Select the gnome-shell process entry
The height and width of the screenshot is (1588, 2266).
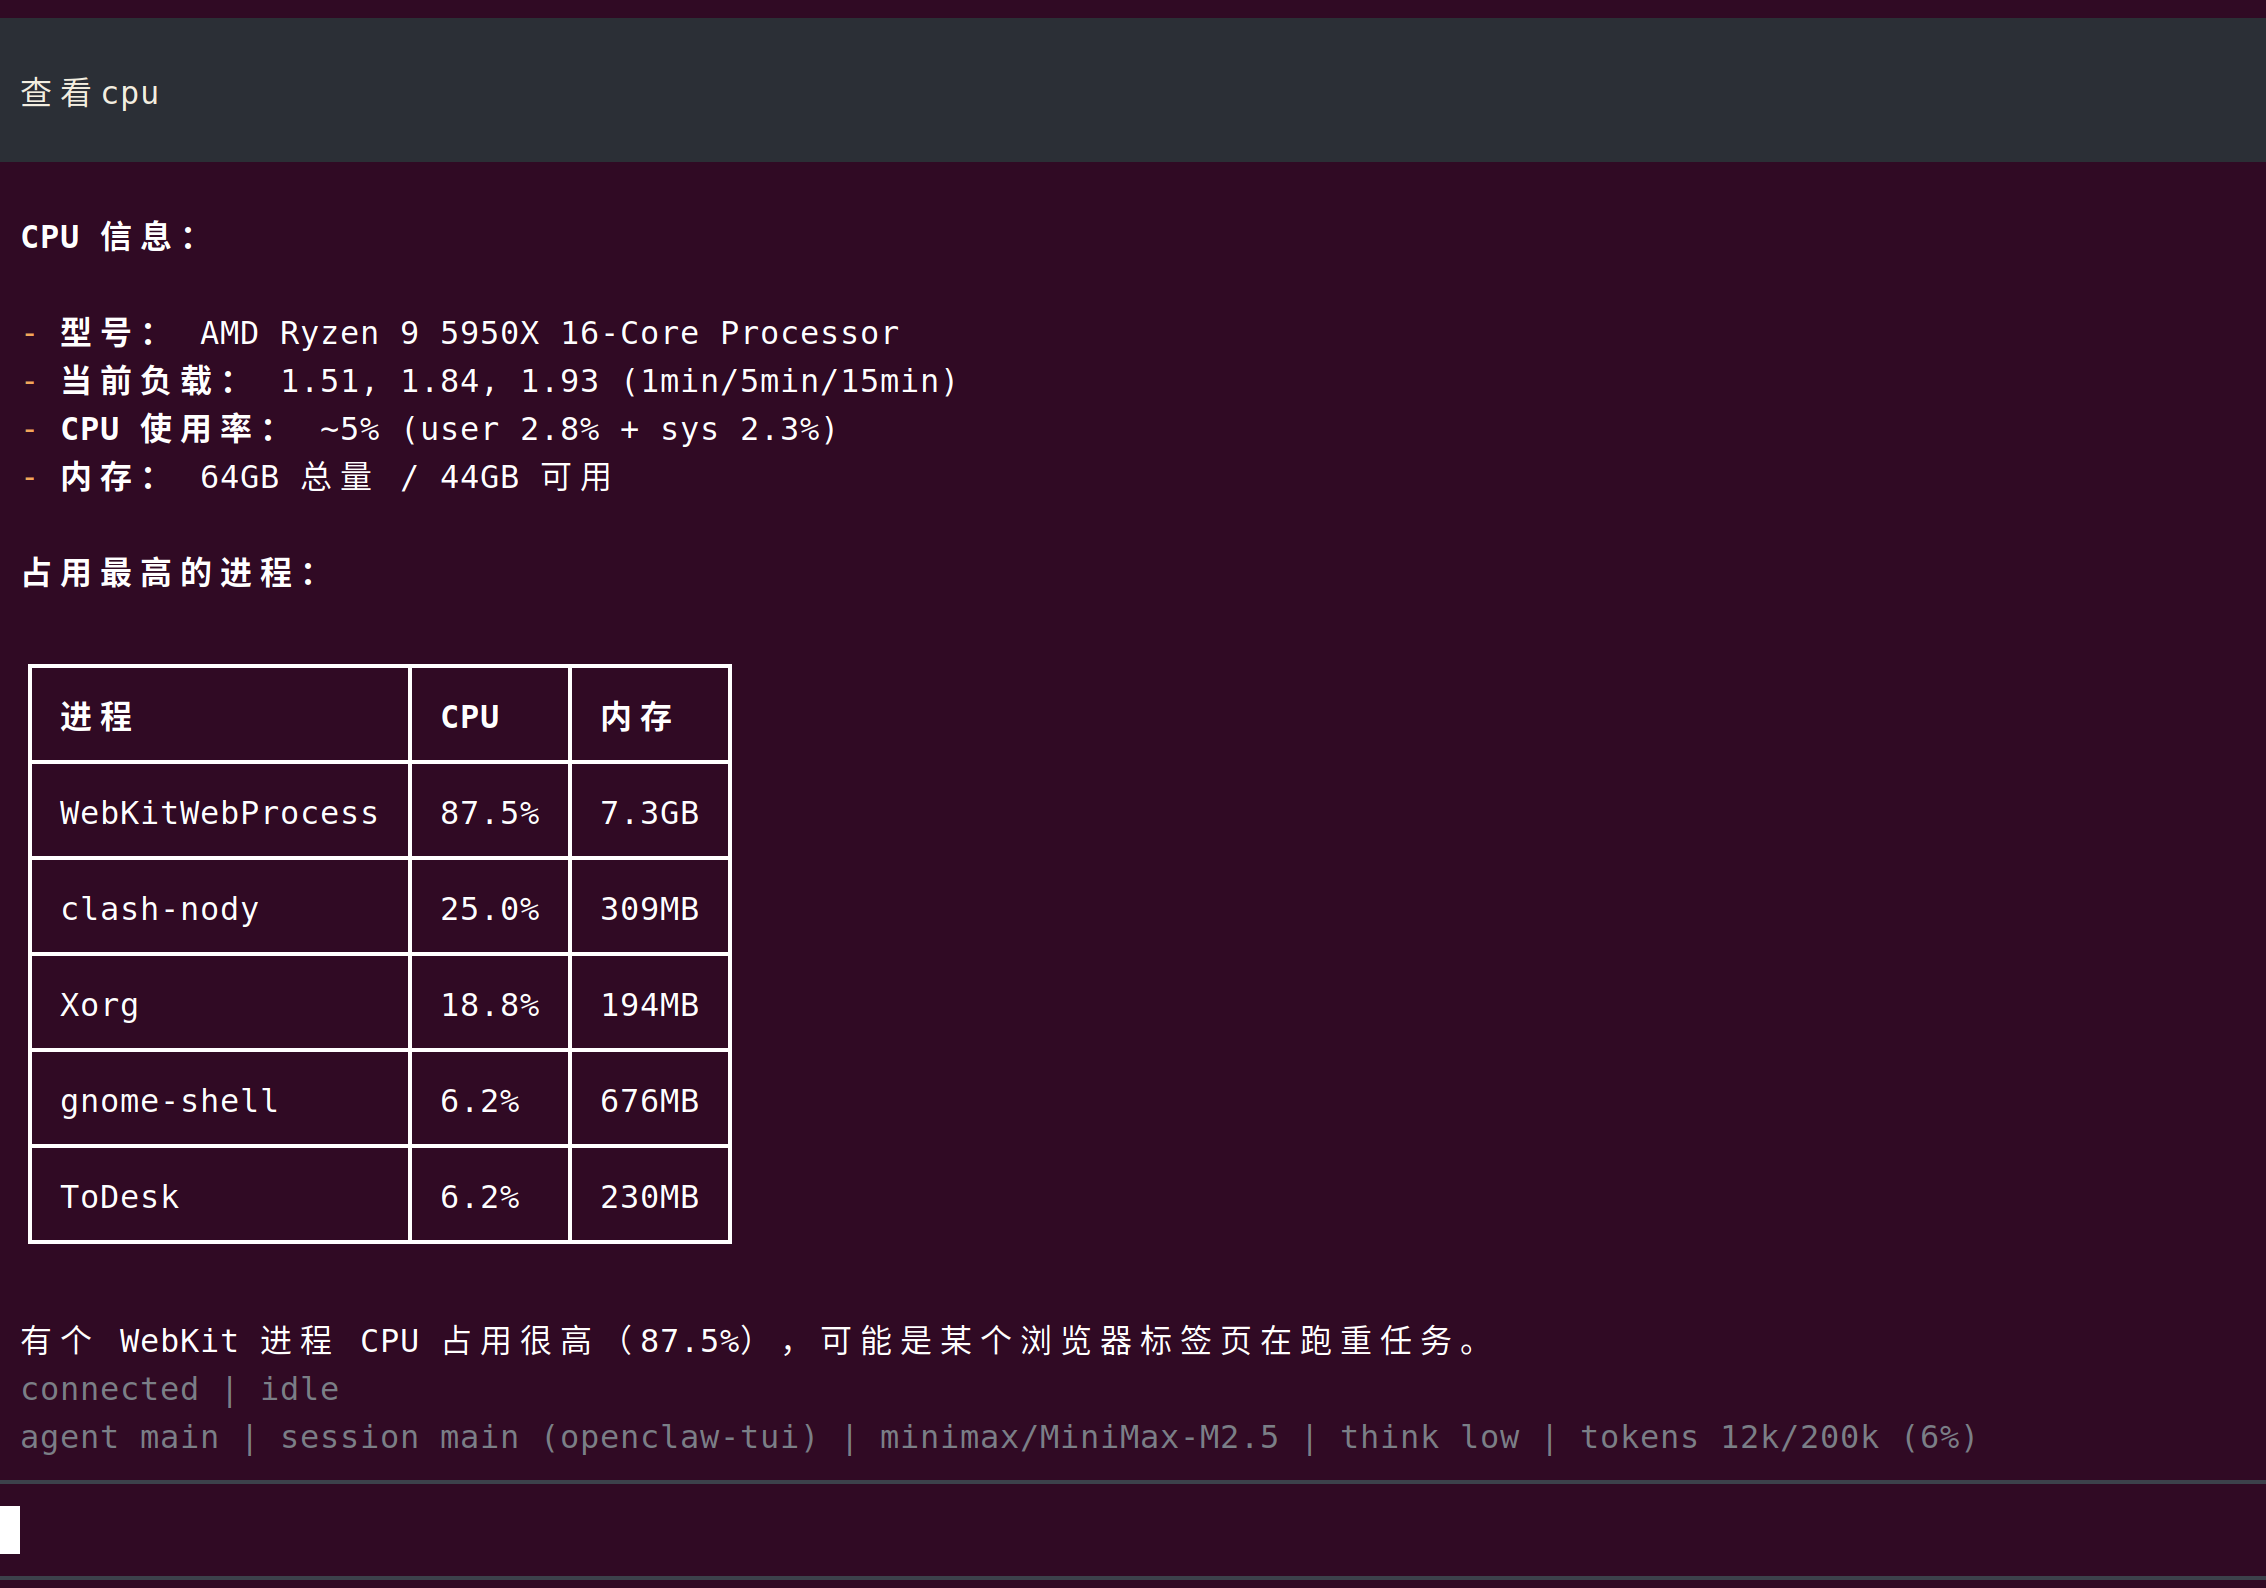[169, 1100]
